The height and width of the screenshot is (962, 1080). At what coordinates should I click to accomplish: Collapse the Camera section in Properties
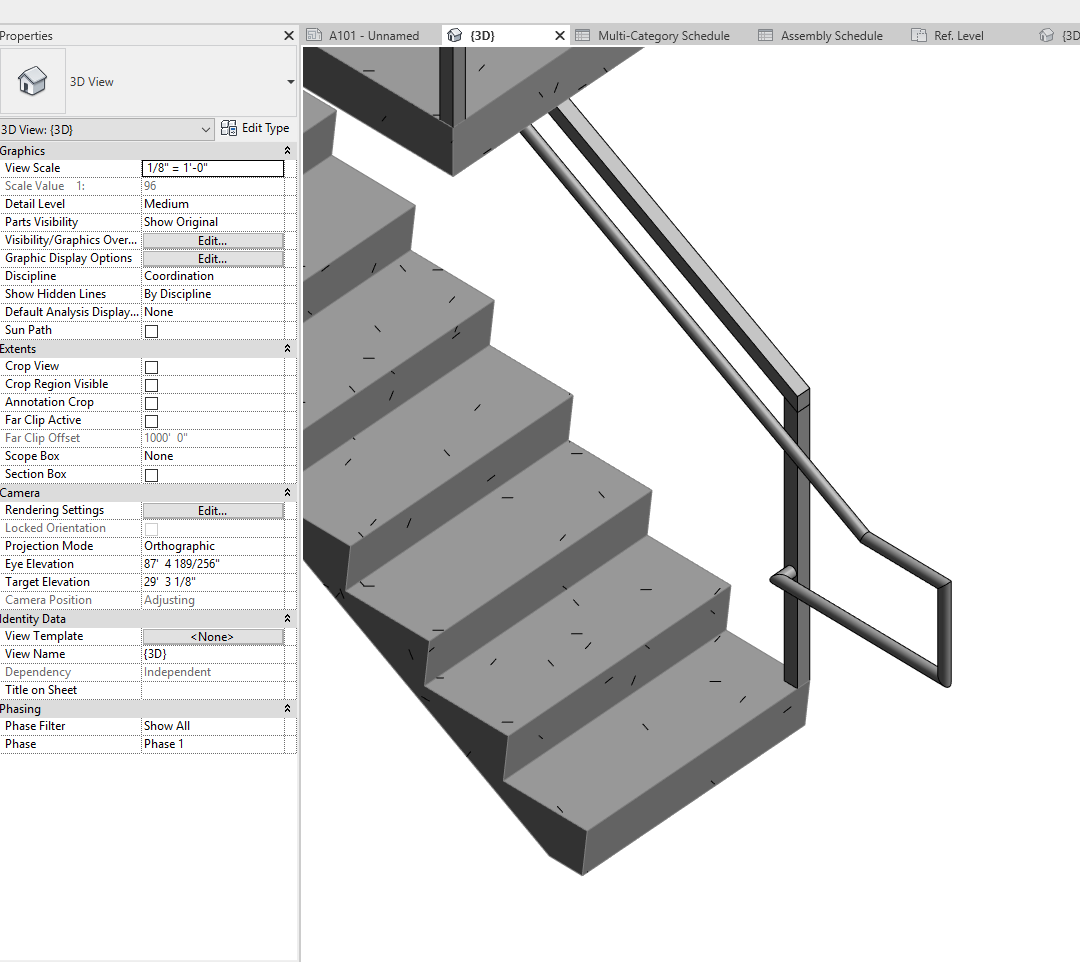click(x=288, y=492)
